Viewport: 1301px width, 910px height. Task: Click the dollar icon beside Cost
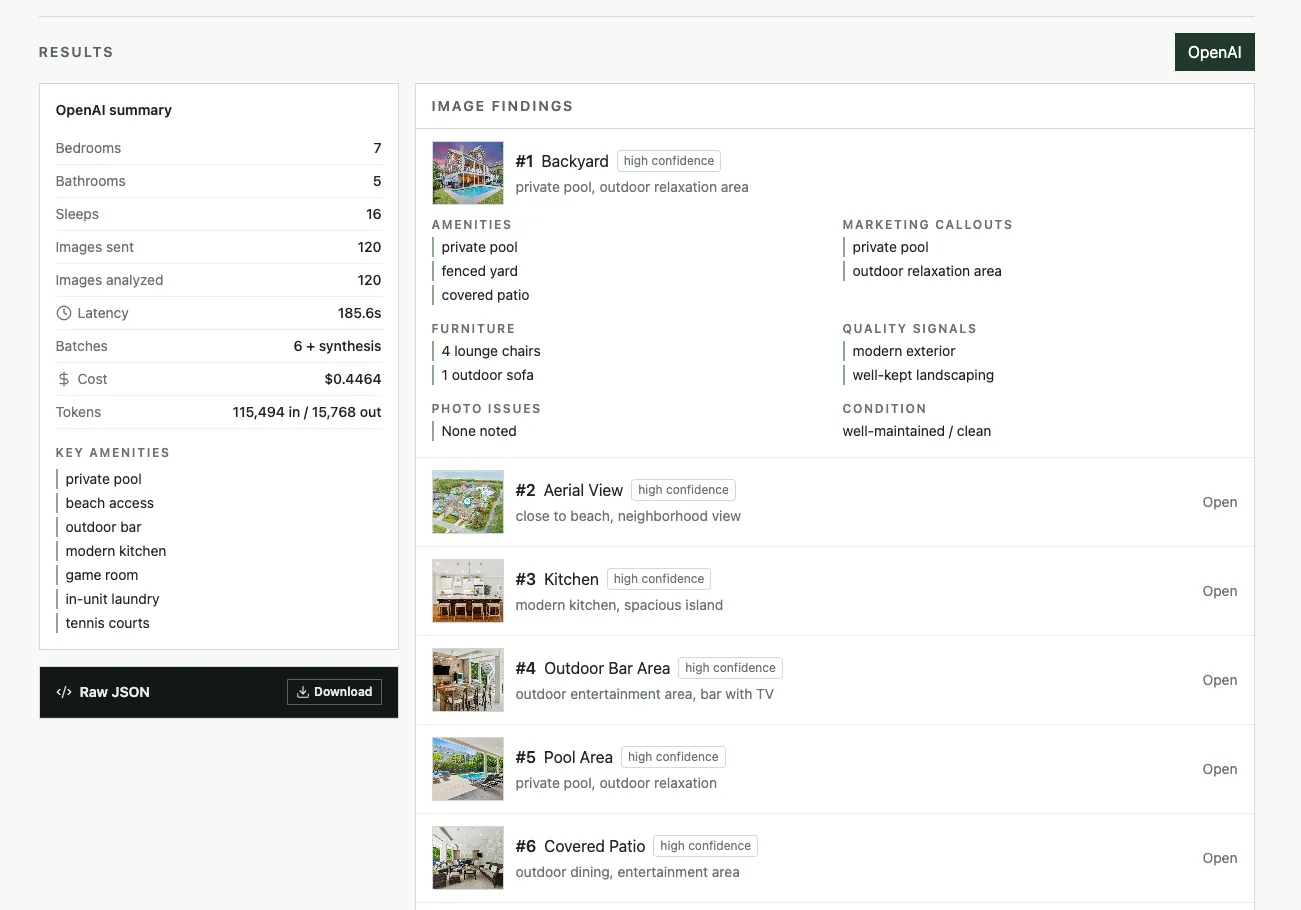click(x=64, y=379)
